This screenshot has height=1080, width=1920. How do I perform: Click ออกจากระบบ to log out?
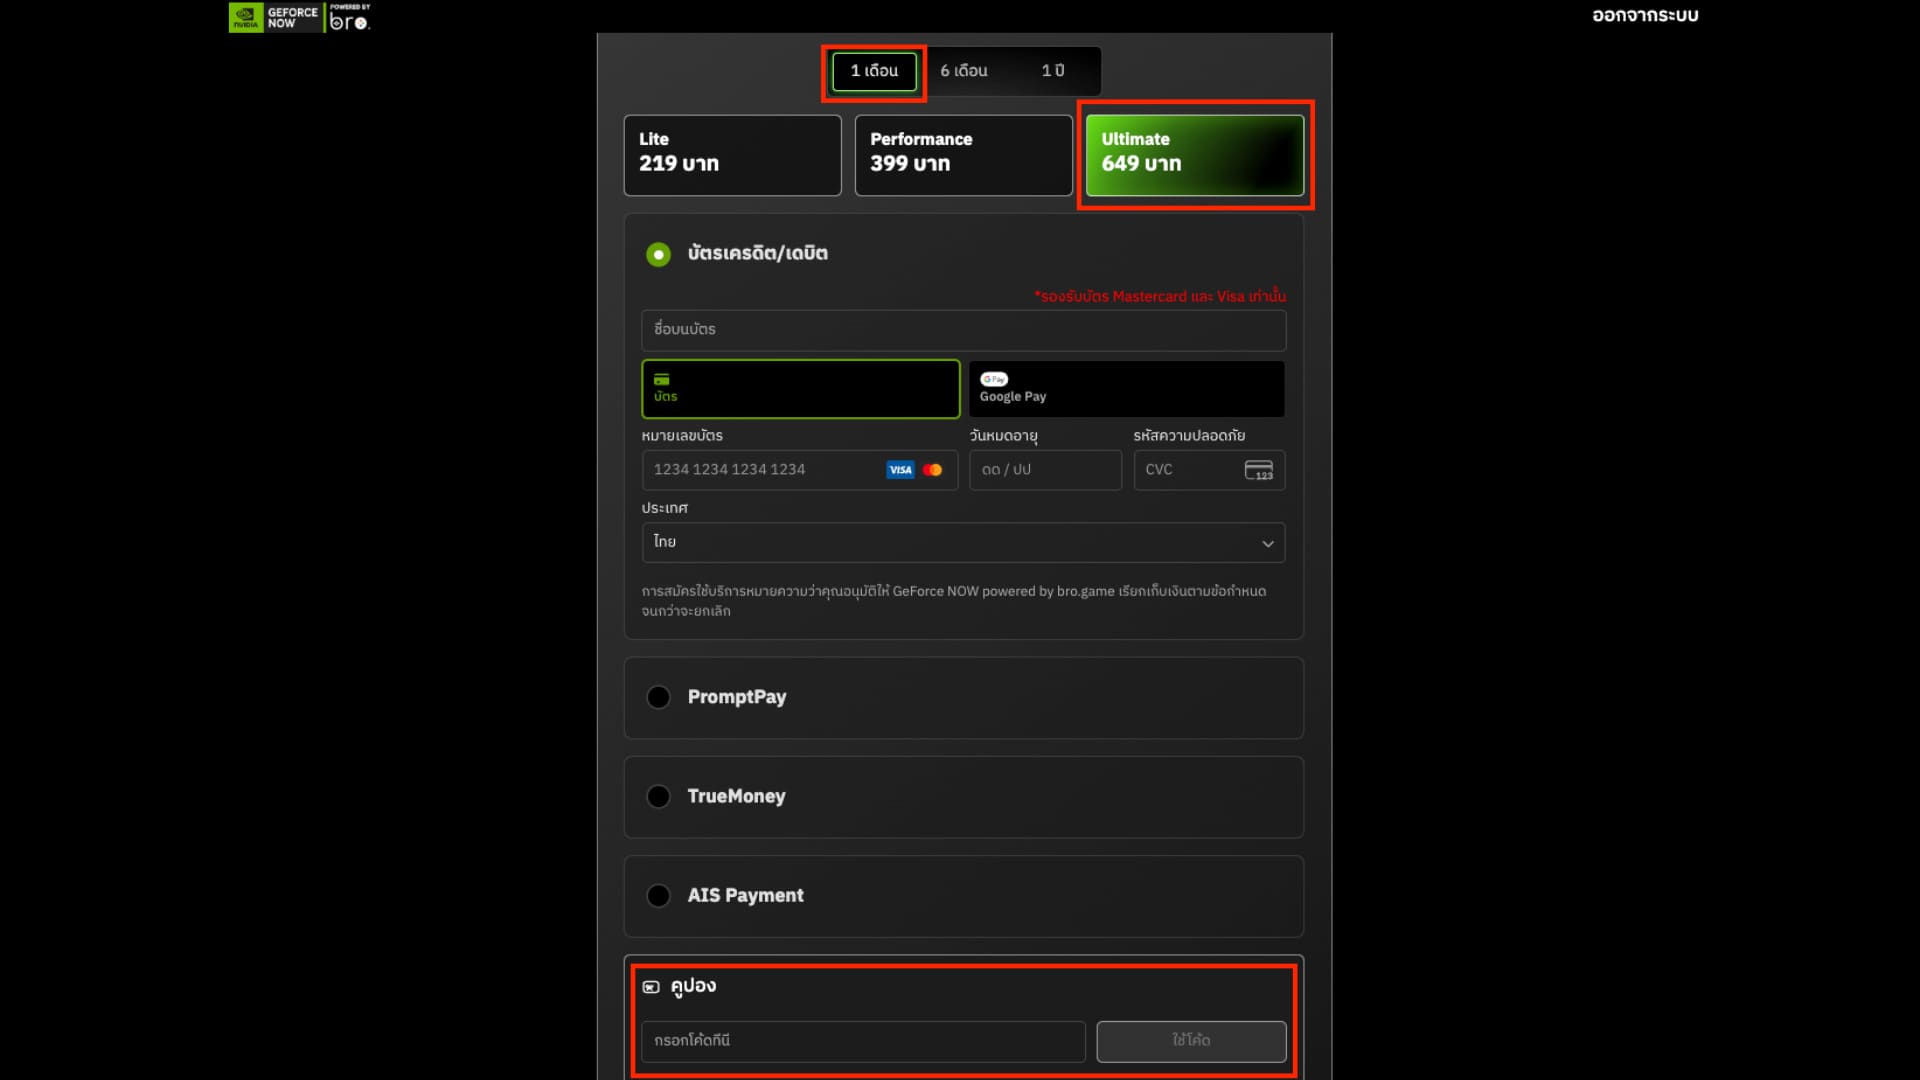click(x=1643, y=15)
